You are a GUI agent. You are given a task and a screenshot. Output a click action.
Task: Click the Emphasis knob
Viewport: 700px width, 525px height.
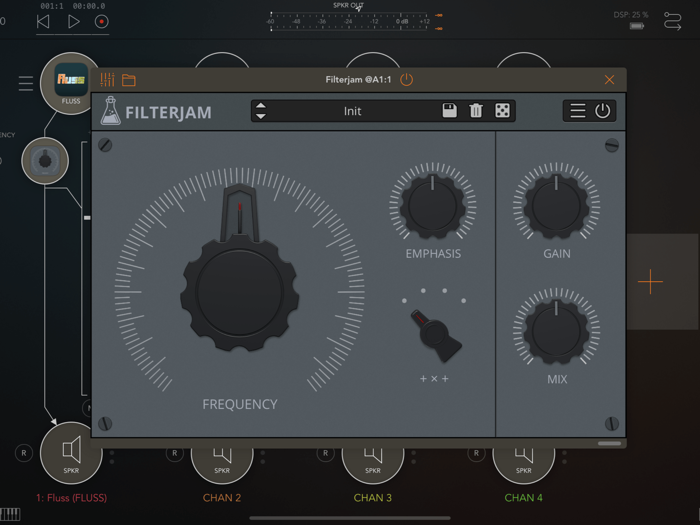point(433,207)
